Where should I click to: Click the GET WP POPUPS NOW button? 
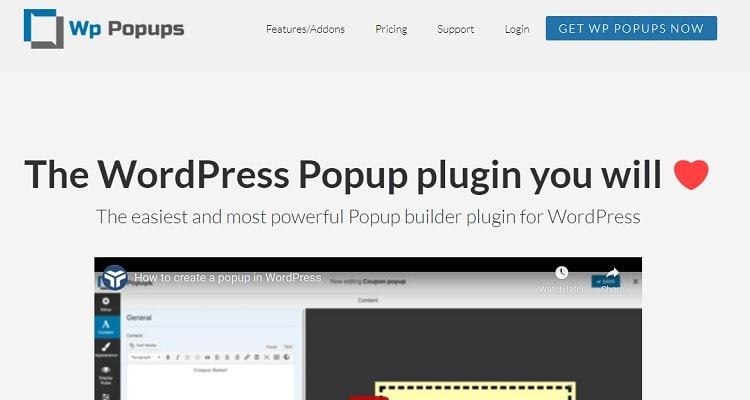coord(631,28)
